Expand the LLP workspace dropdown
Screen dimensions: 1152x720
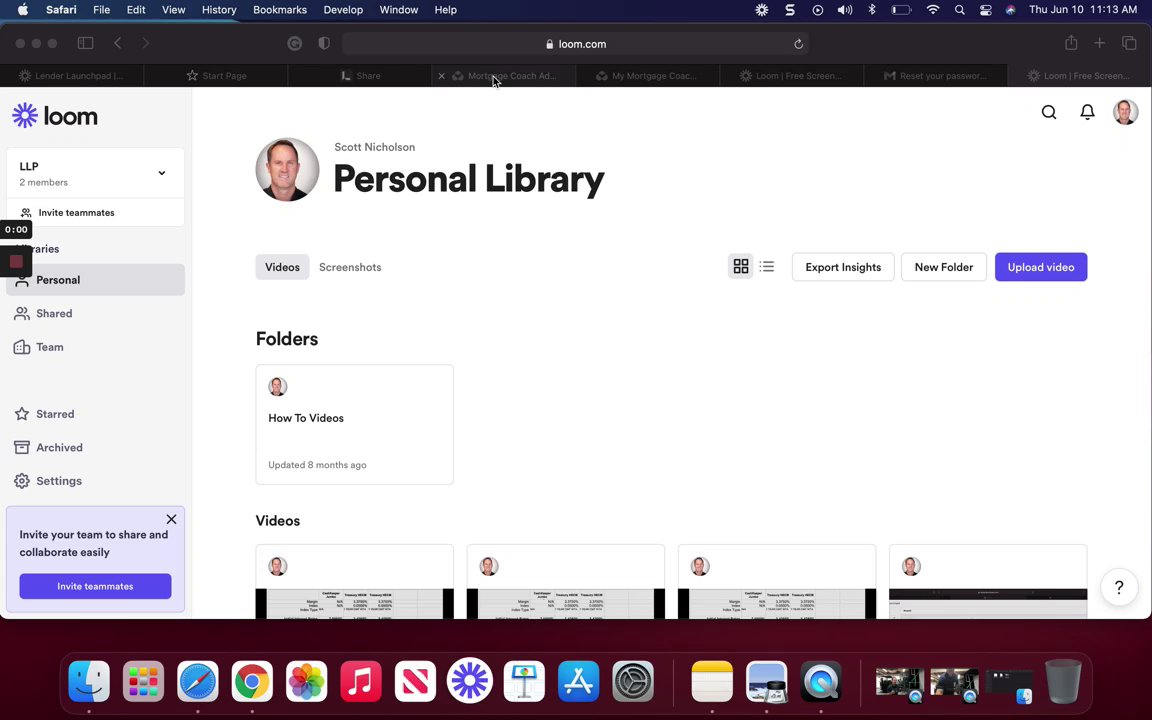point(162,173)
